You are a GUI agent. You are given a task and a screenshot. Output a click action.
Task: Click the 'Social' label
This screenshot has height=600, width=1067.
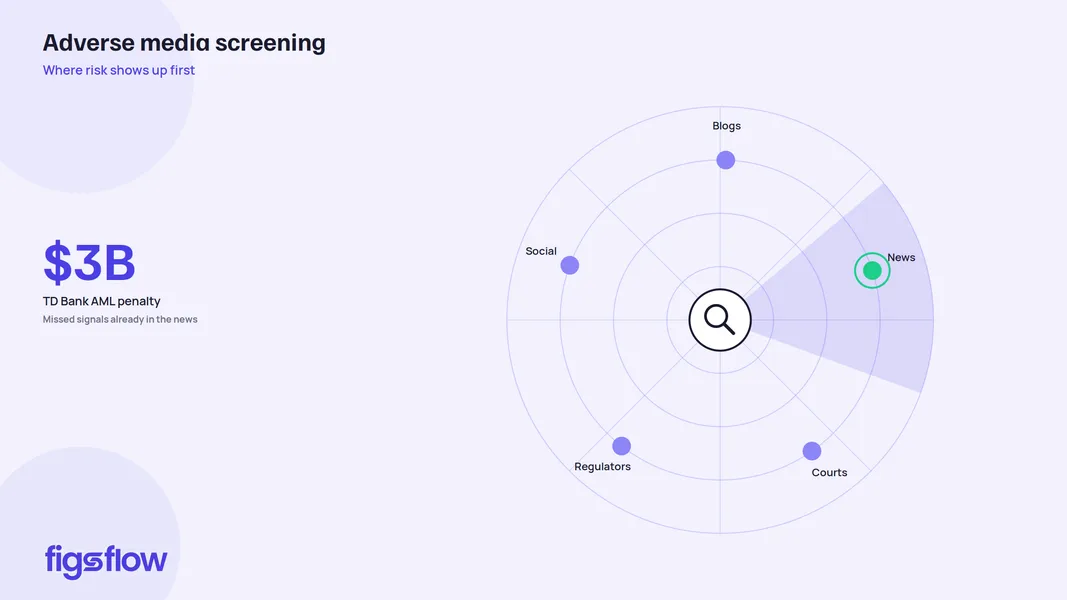[x=541, y=251]
